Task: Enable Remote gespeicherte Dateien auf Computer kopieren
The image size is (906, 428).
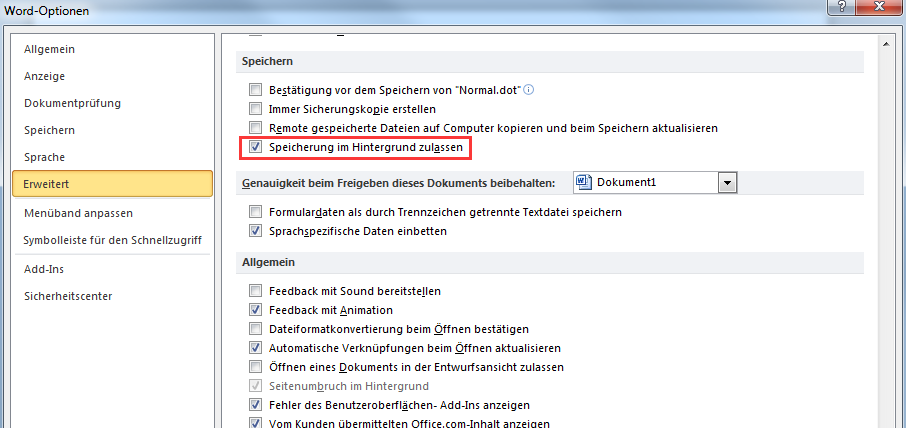Action: tap(255, 128)
